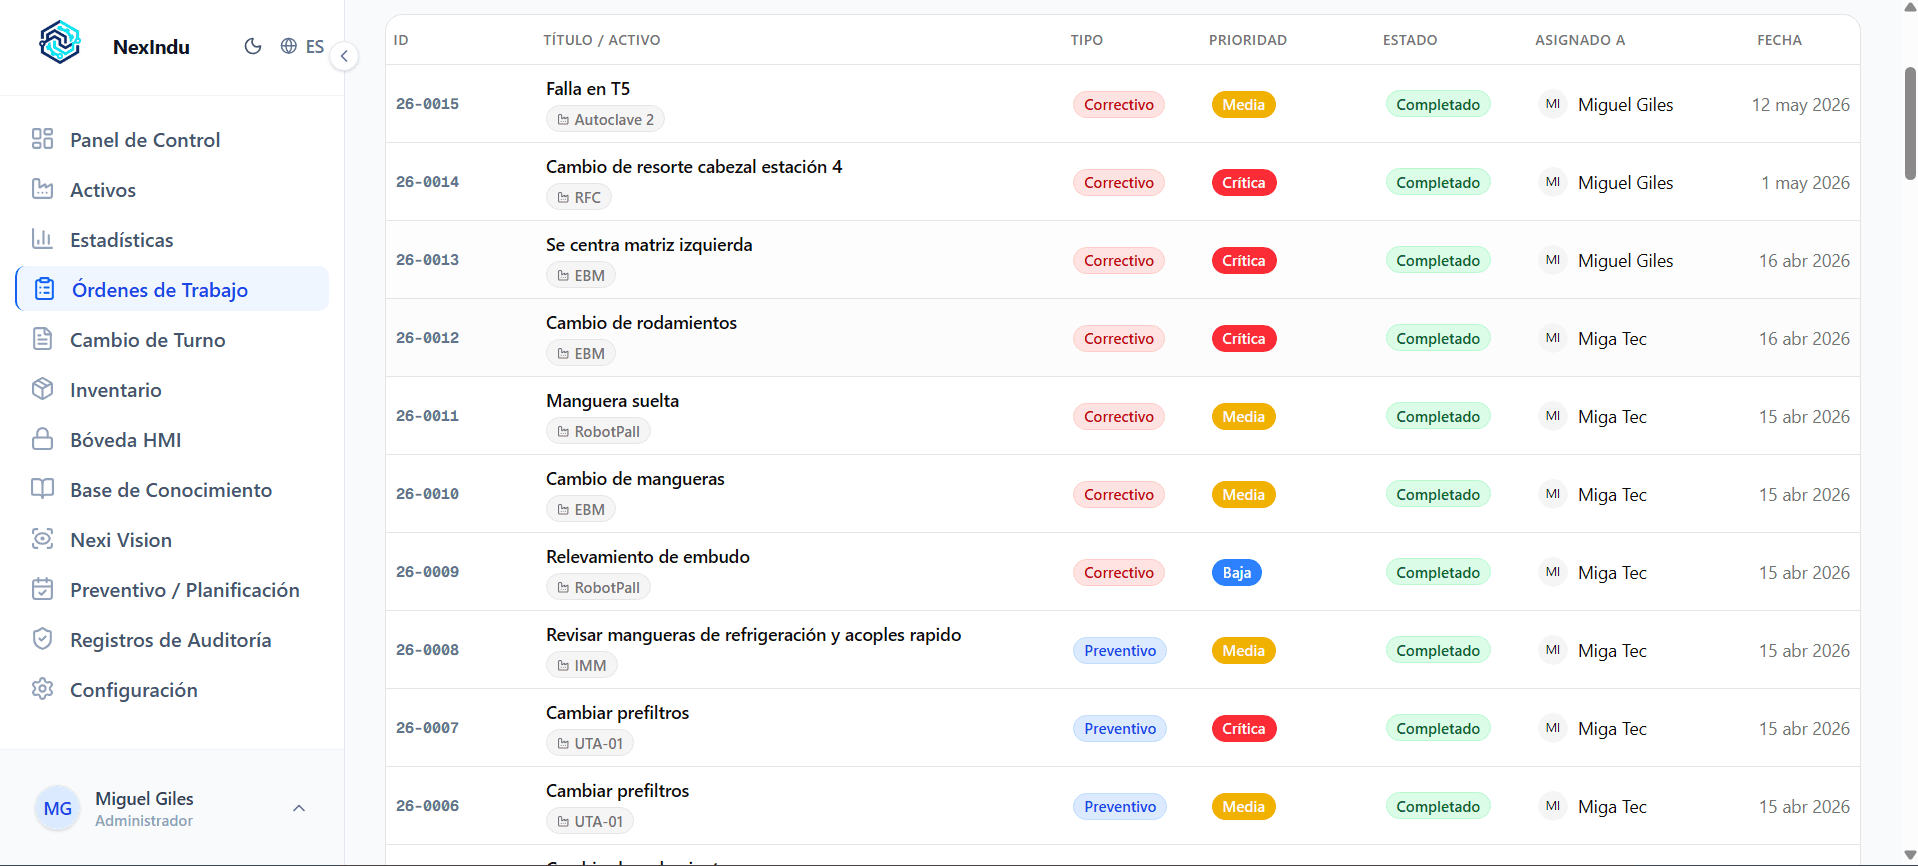Click the NexIndu logo icon
This screenshot has height=866, width=1918.
pyautogui.click(x=59, y=42)
